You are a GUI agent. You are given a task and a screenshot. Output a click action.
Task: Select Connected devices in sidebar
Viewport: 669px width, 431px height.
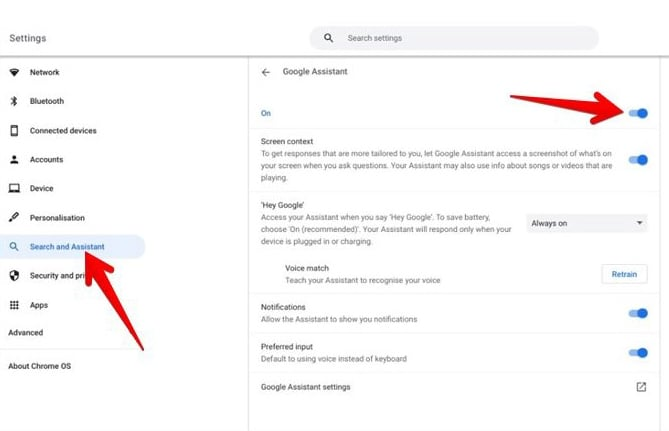[x=63, y=131]
